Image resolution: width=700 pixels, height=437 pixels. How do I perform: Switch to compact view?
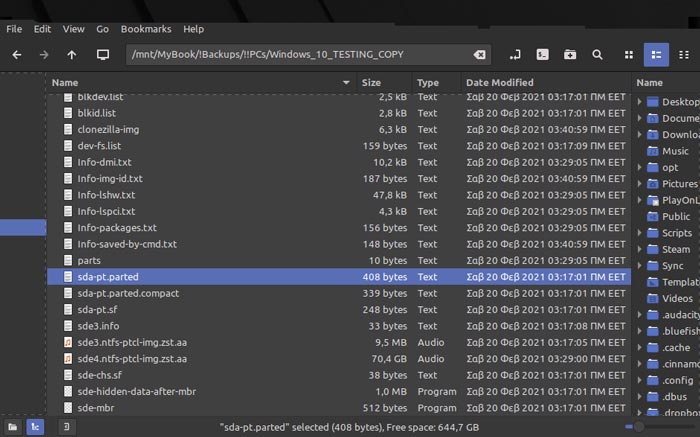point(683,55)
